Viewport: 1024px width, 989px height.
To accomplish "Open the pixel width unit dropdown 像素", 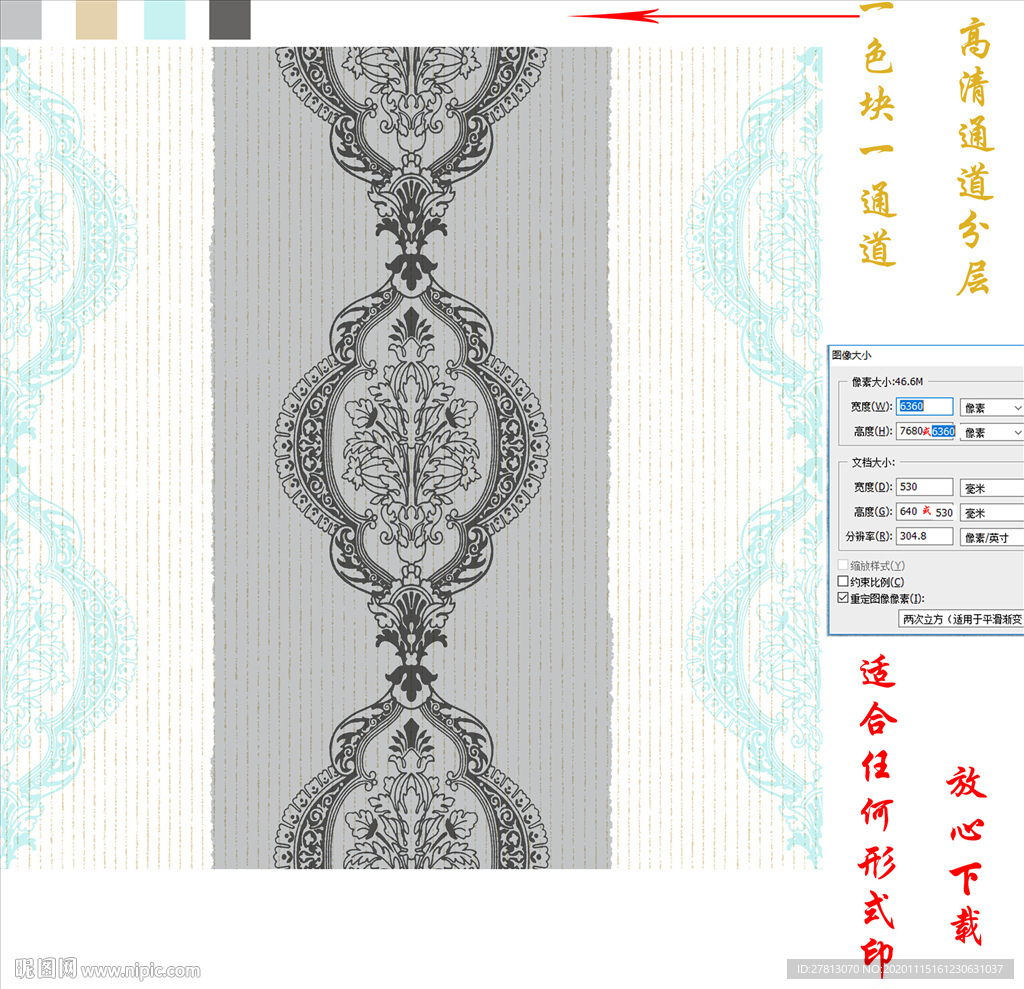I will [x=992, y=408].
